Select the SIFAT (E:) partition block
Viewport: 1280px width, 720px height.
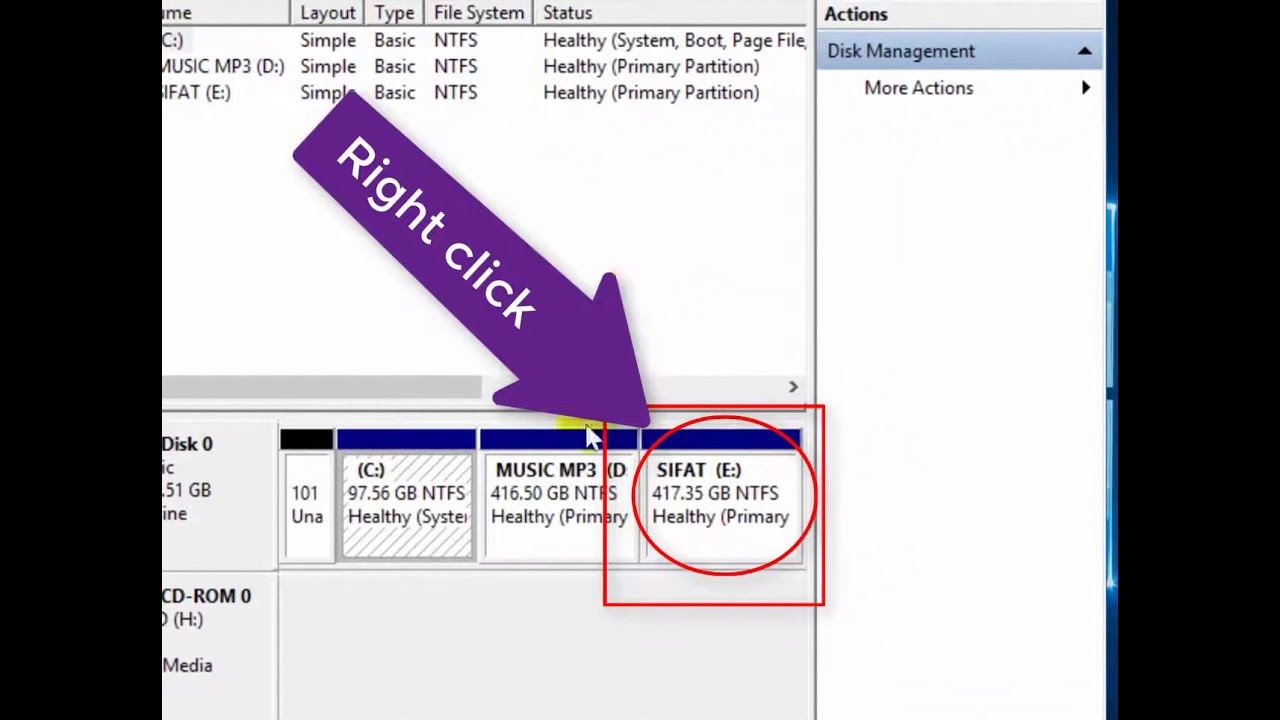coord(721,496)
